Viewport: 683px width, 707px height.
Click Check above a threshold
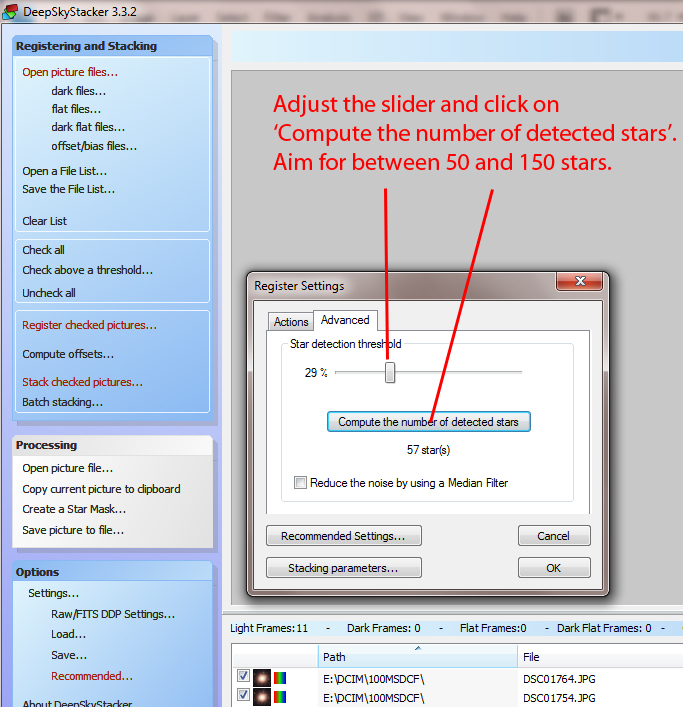coord(87,270)
